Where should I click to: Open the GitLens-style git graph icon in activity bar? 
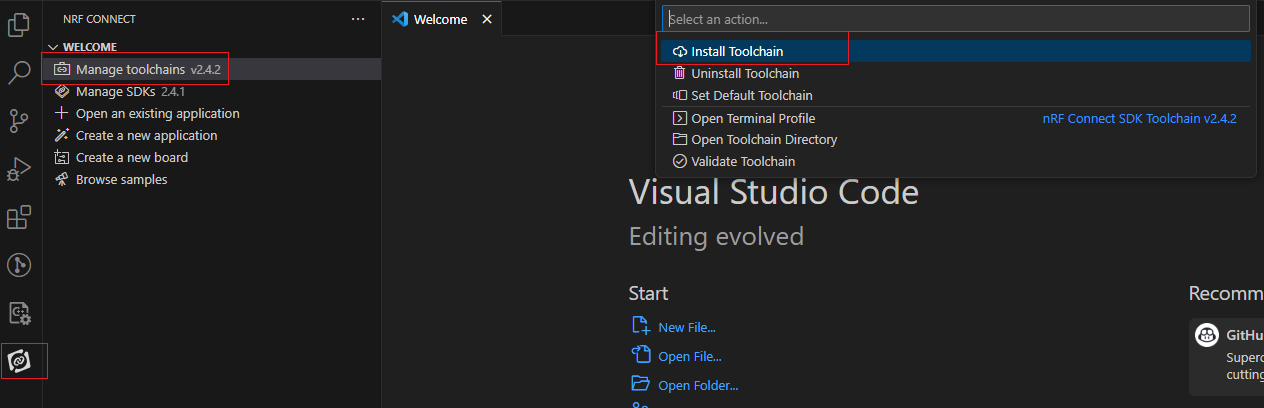pos(19,265)
